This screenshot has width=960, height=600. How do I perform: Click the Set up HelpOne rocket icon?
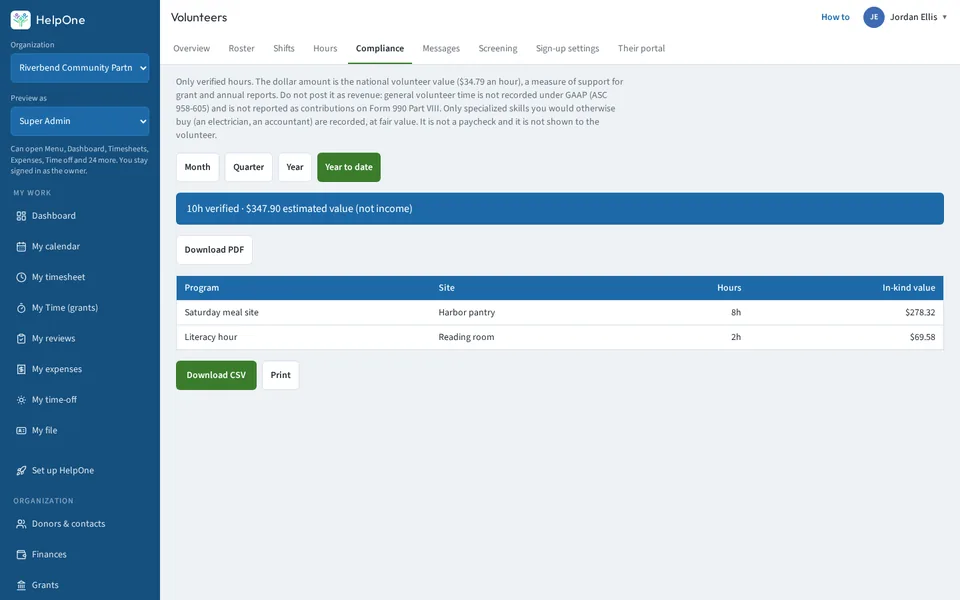(x=21, y=471)
